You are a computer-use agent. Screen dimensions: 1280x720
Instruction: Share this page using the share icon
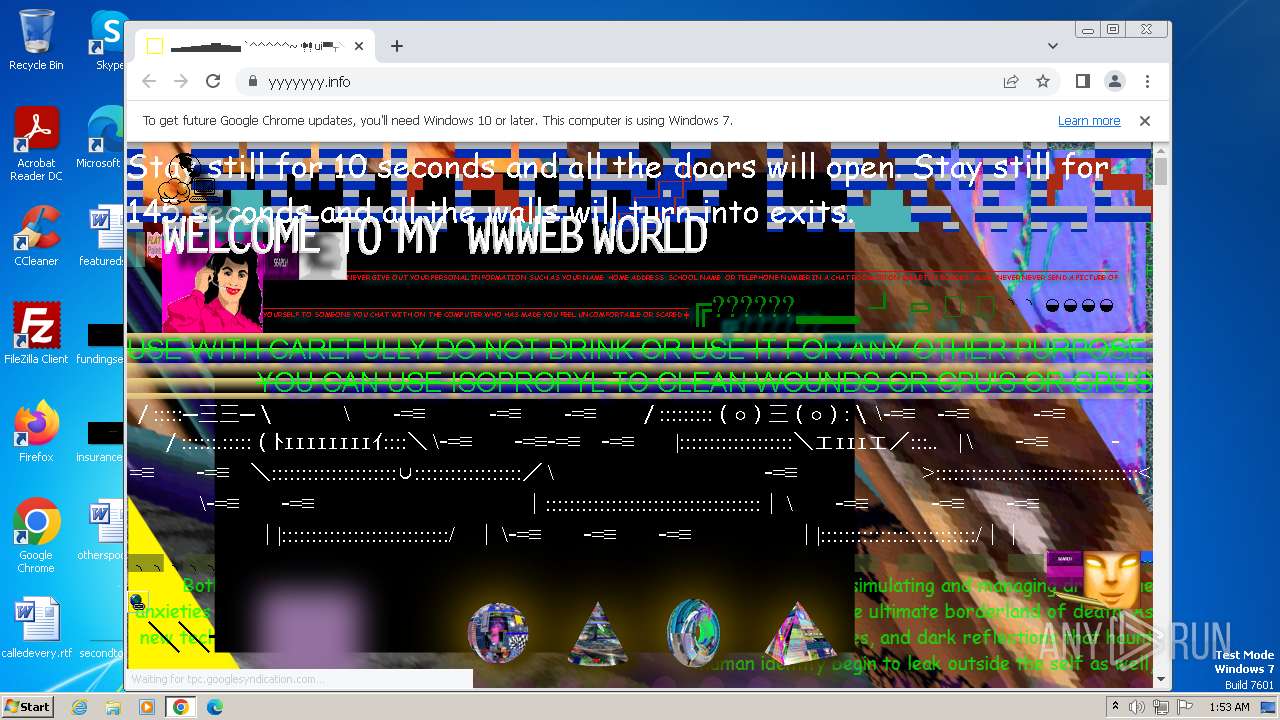click(1011, 82)
